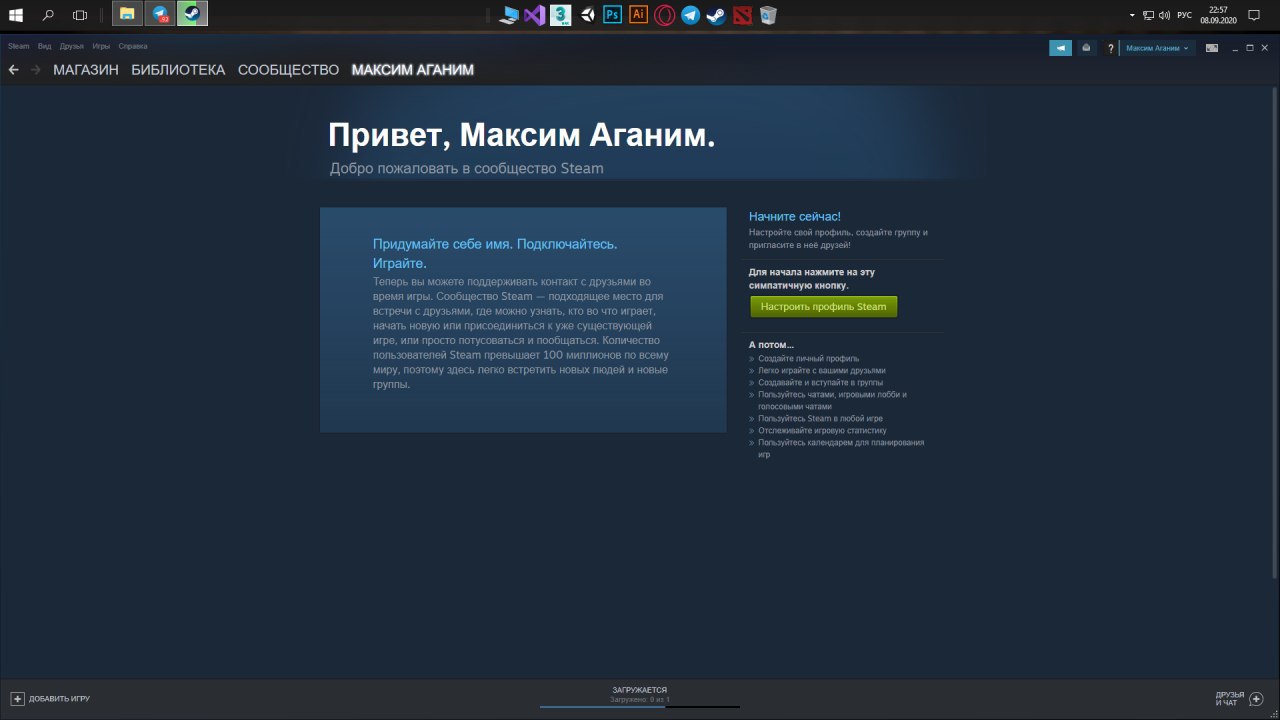
Task: Go back with the left arrow
Action: [x=14, y=70]
